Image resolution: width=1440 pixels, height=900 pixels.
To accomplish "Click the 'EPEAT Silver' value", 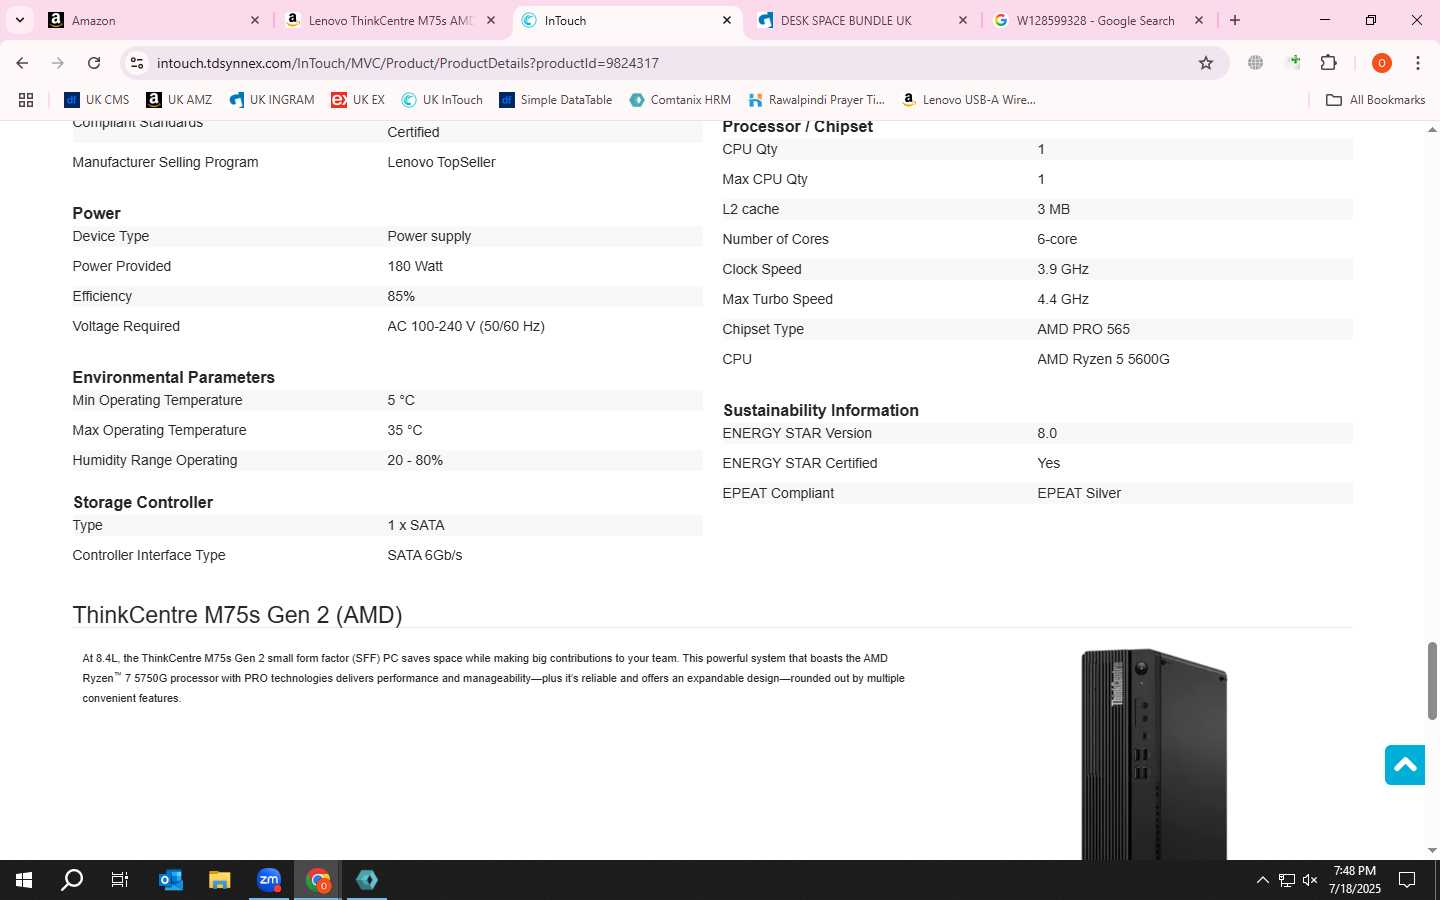I will 1079,493.
